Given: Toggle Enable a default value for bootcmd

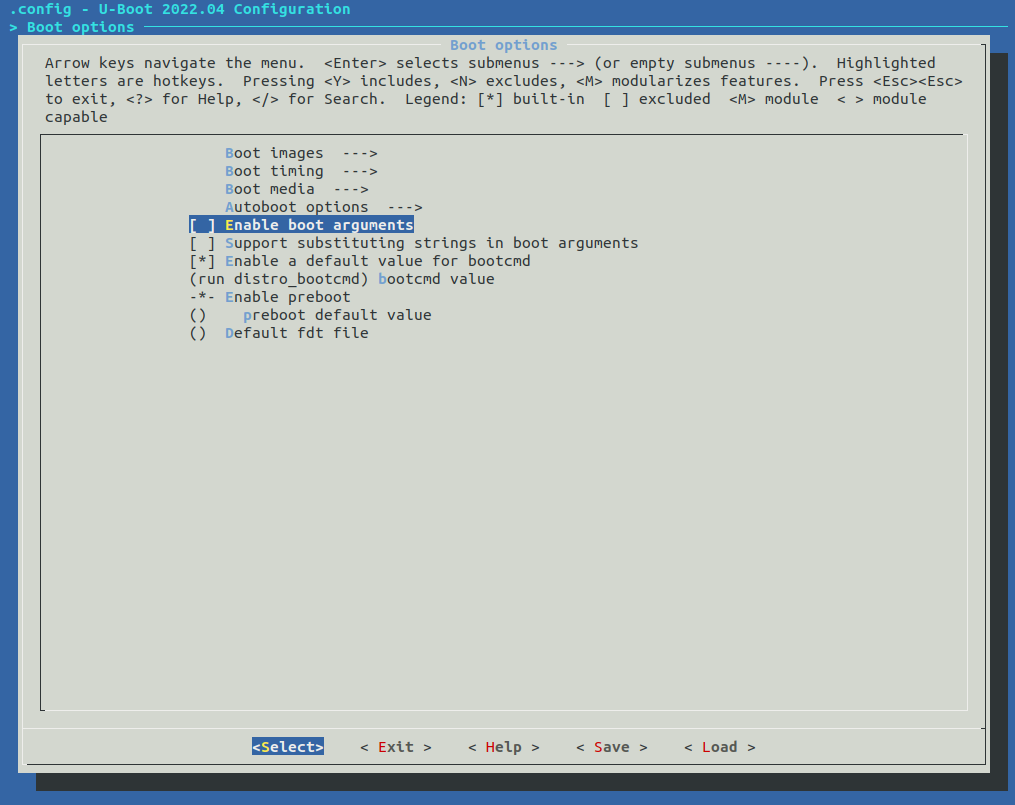Looking at the screenshot, I should point(360,261).
